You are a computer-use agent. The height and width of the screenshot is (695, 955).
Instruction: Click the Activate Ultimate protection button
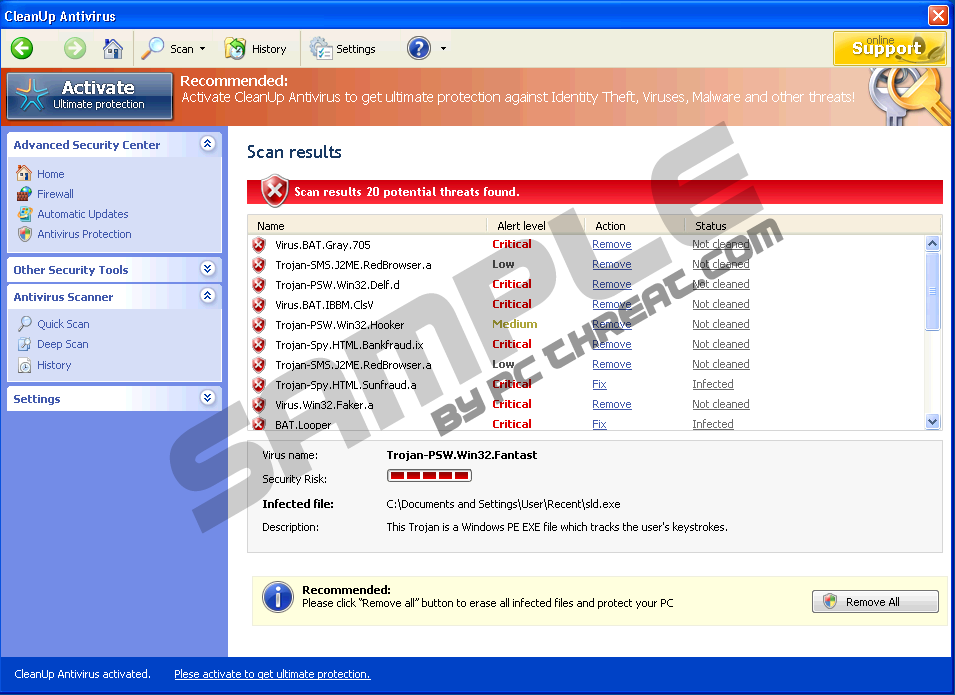coord(90,96)
